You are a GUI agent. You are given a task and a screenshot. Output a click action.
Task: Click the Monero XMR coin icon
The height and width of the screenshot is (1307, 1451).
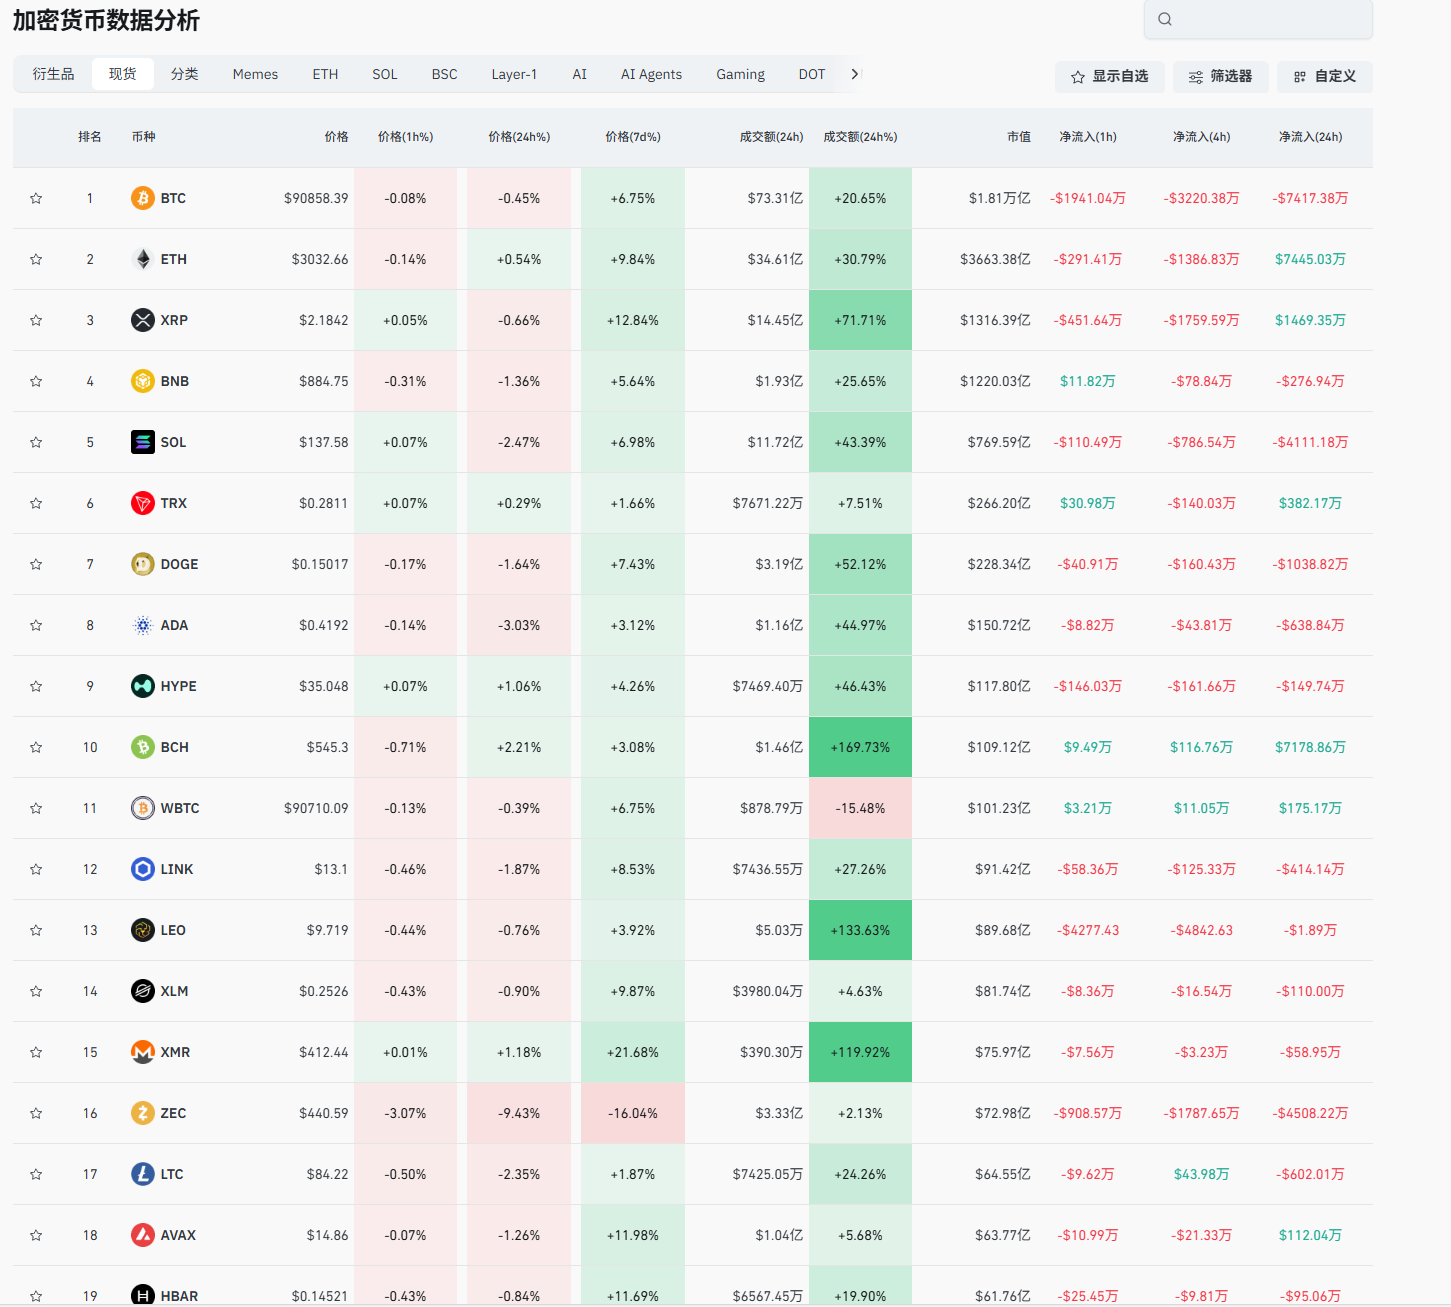[x=143, y=1052]
